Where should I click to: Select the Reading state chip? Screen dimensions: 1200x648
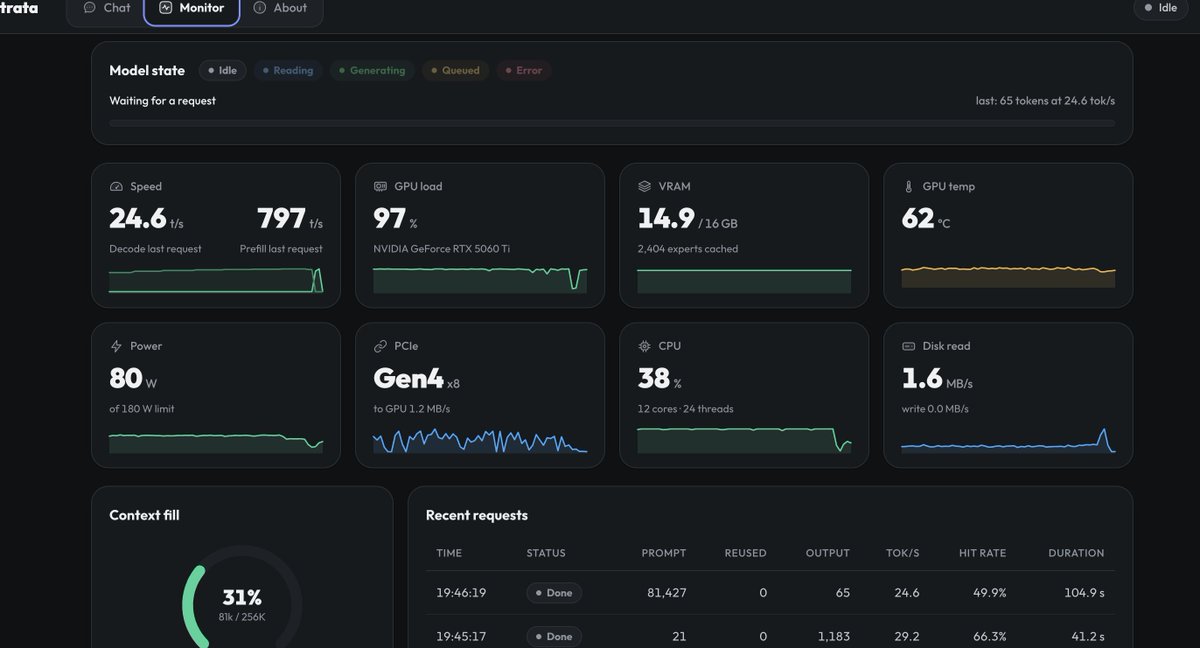click(287, 71)
